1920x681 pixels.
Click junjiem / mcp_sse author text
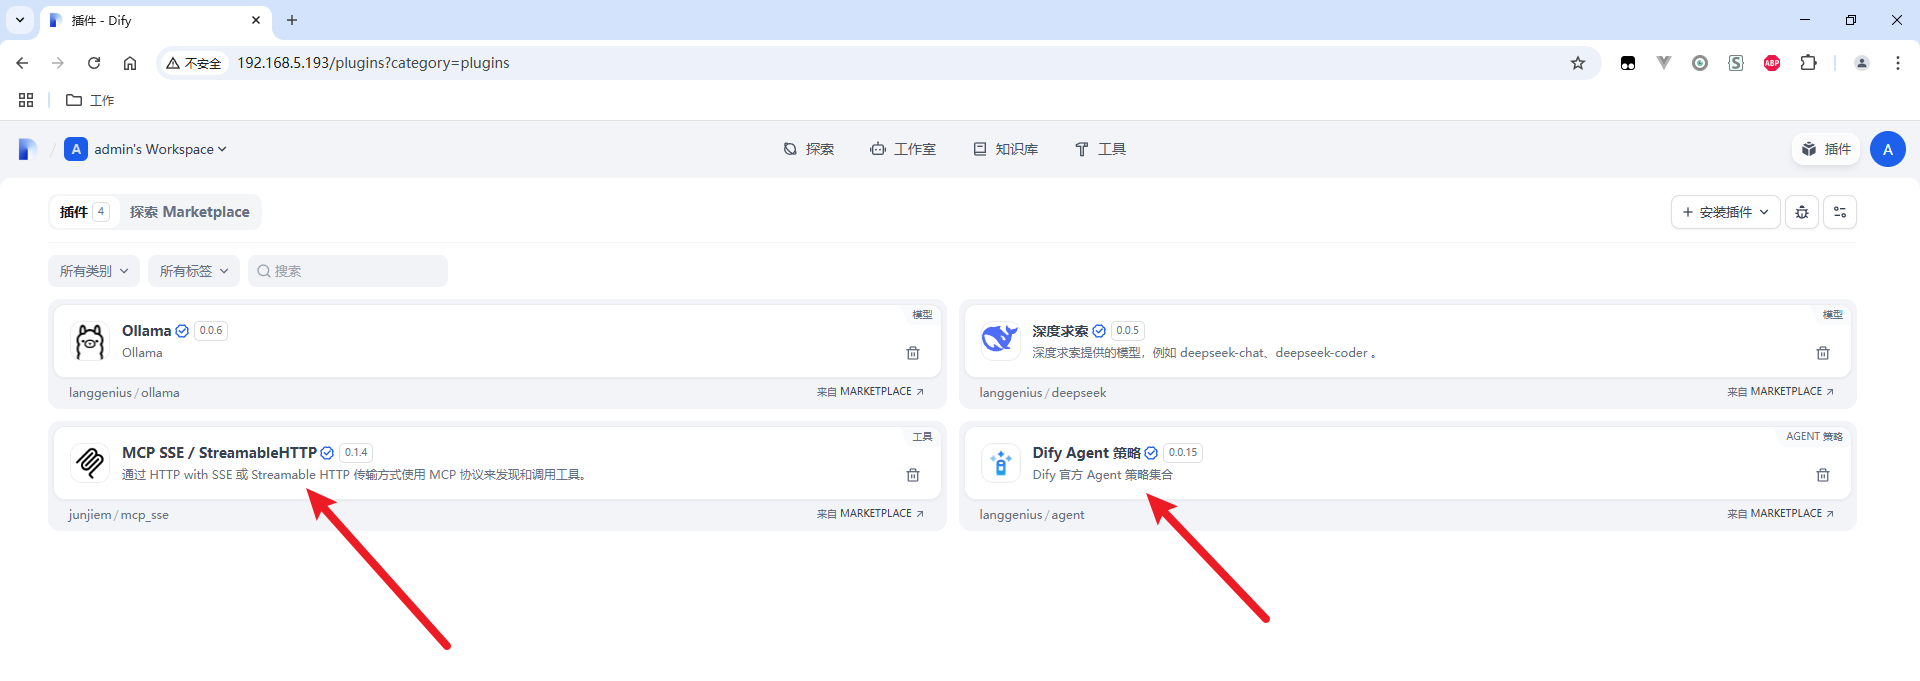pyautogui.click(x=119, y=515)
